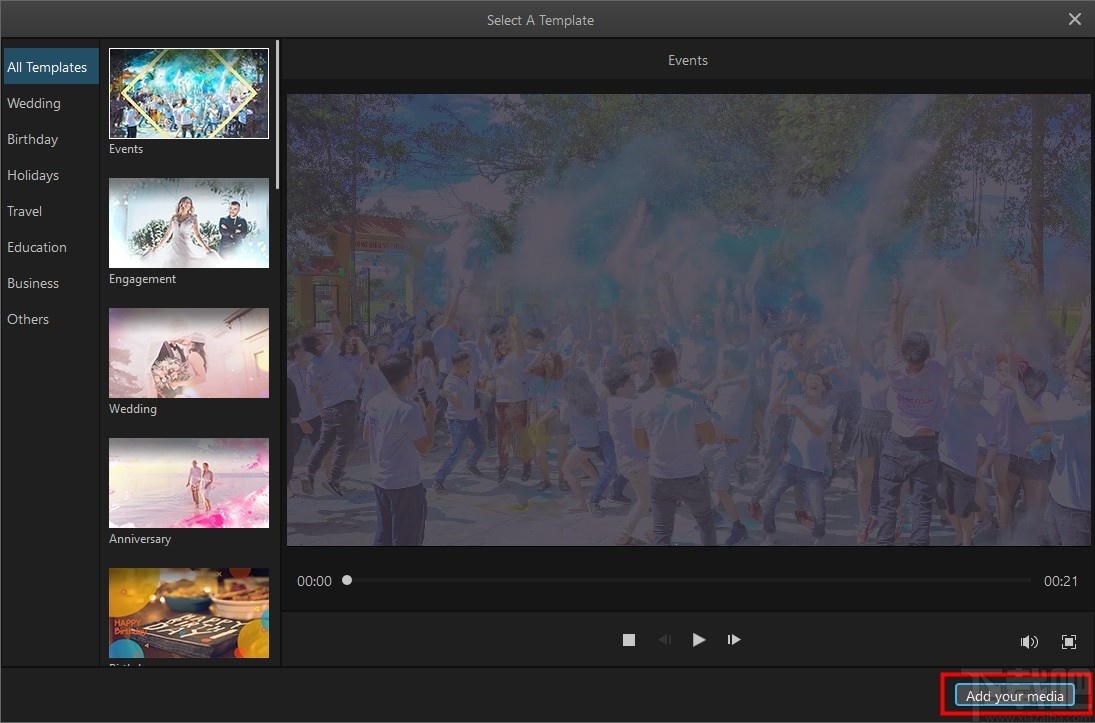Click the template list scrollbar

(277, 115)
